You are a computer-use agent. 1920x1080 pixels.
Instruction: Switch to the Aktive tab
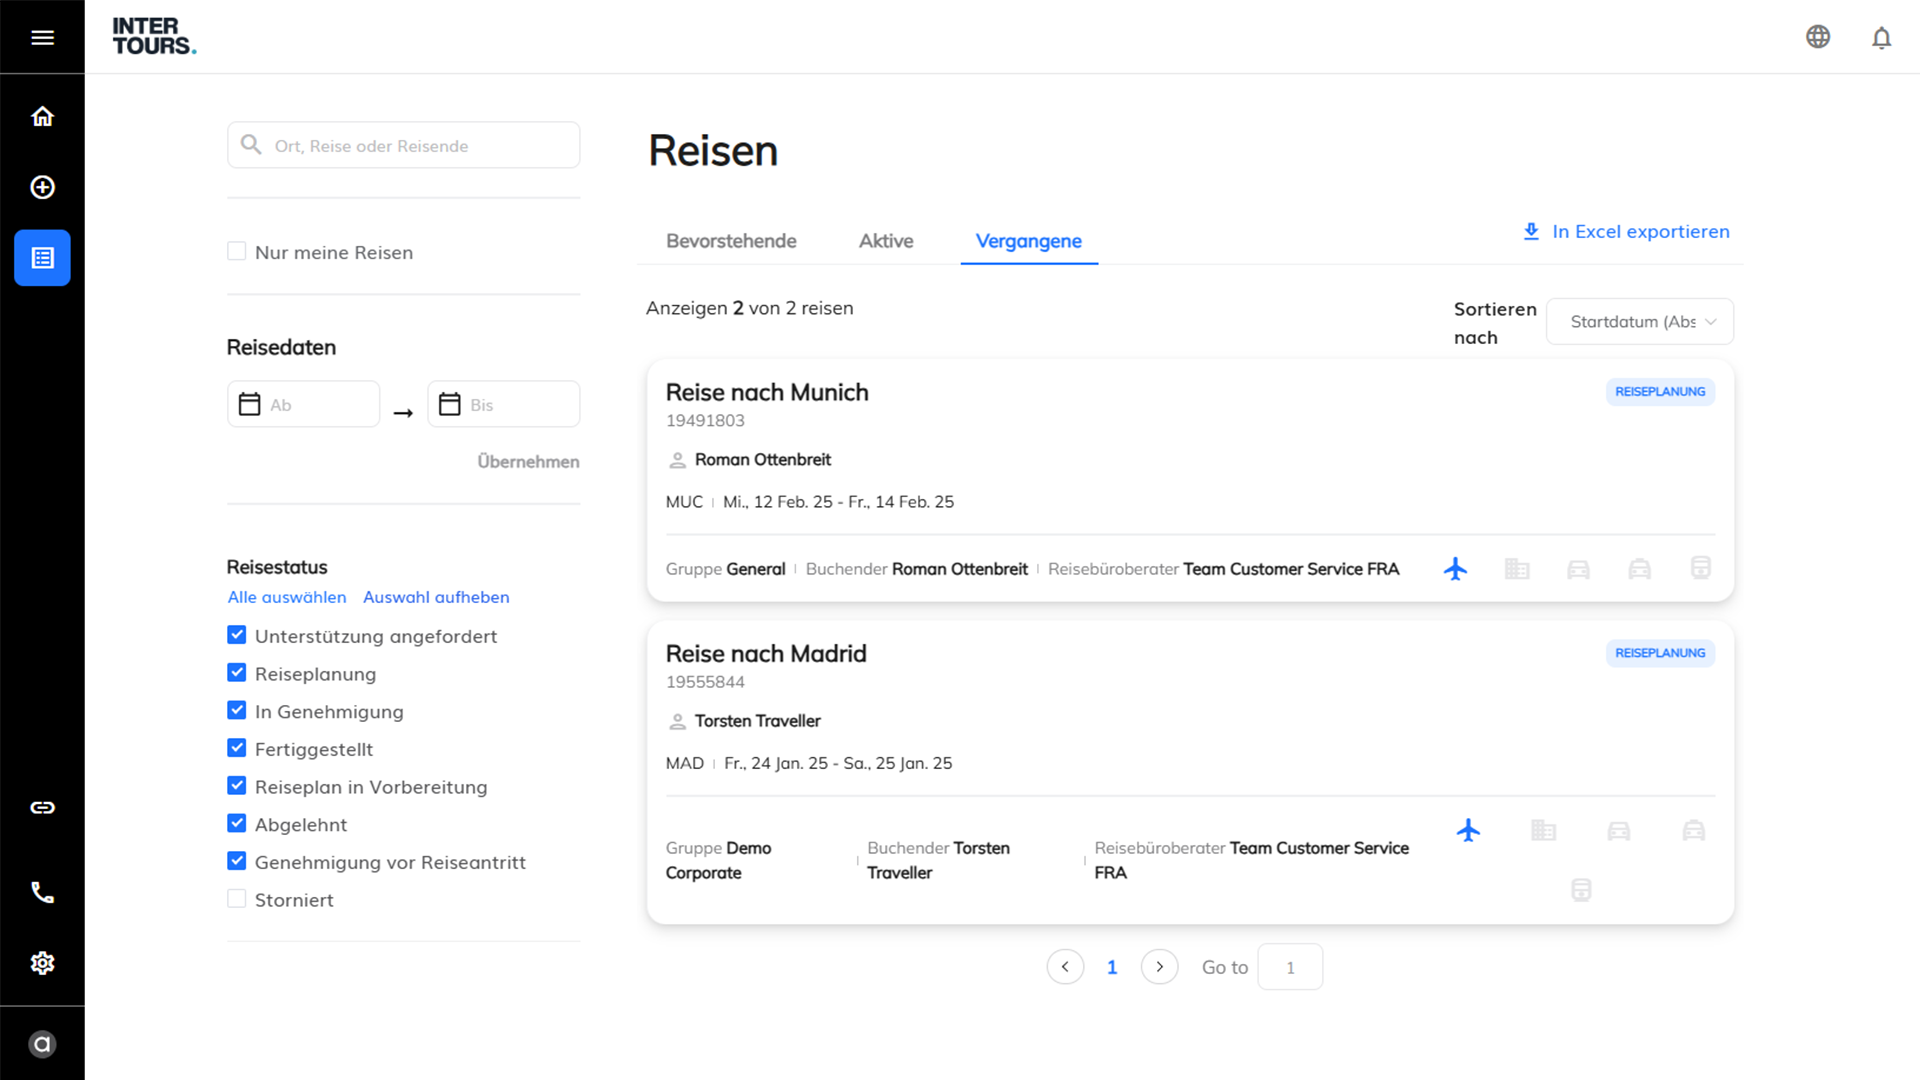[886, 241]
